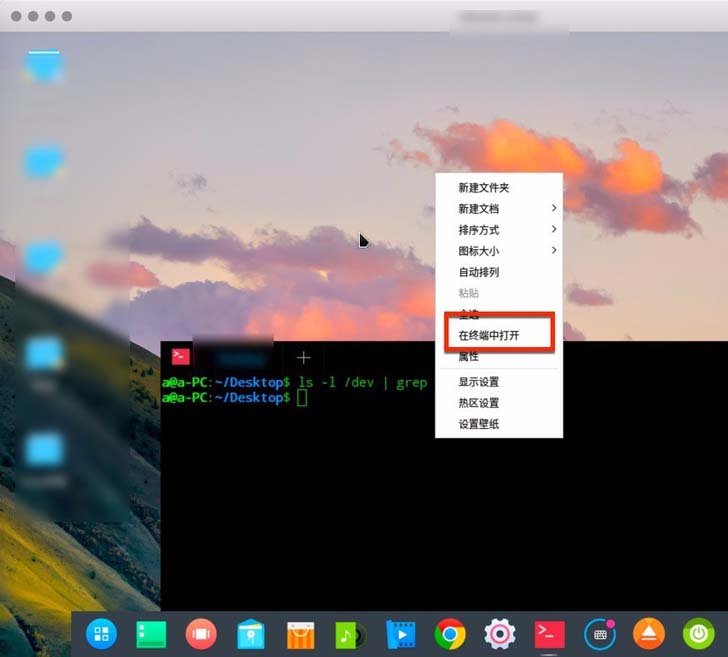This screenshot has height=657, width=728.
Task: Open 属性 from the context menu
Action: click(499, 356)
